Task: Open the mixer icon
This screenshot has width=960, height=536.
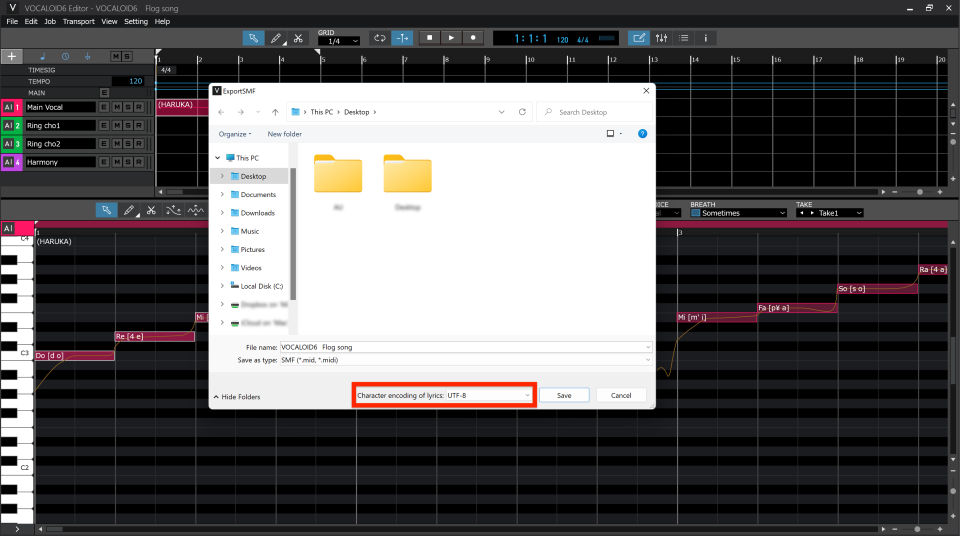Action: coord(661,38)
